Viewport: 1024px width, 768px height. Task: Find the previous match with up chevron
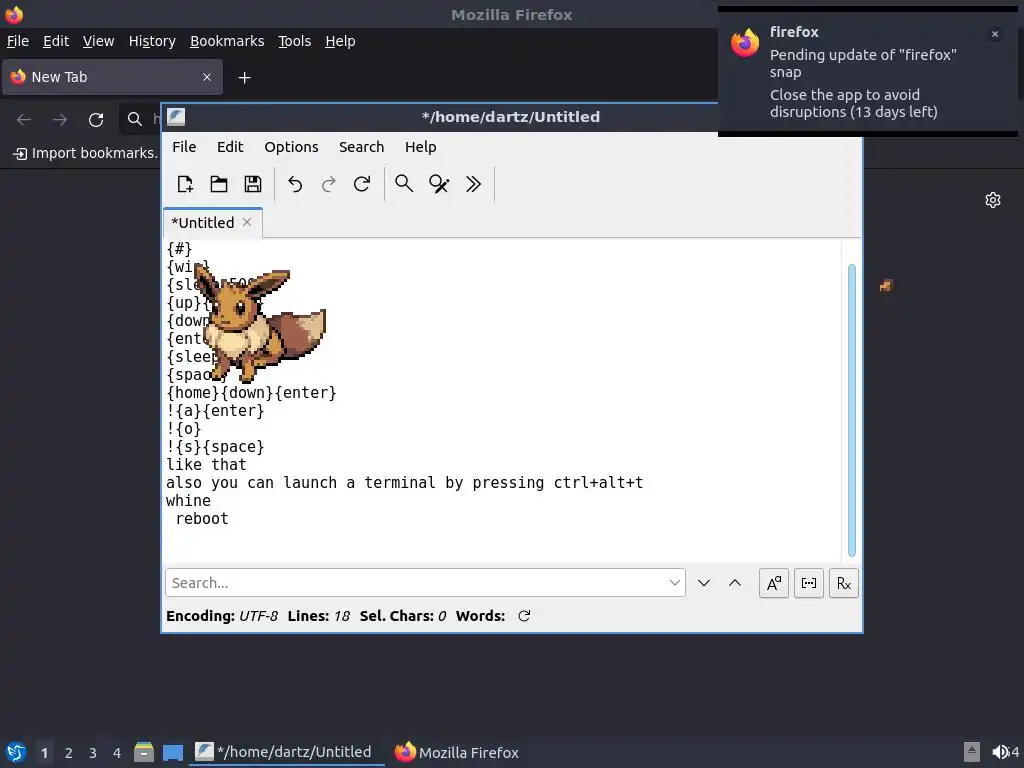pyautogui.click(x=735, y=583)
